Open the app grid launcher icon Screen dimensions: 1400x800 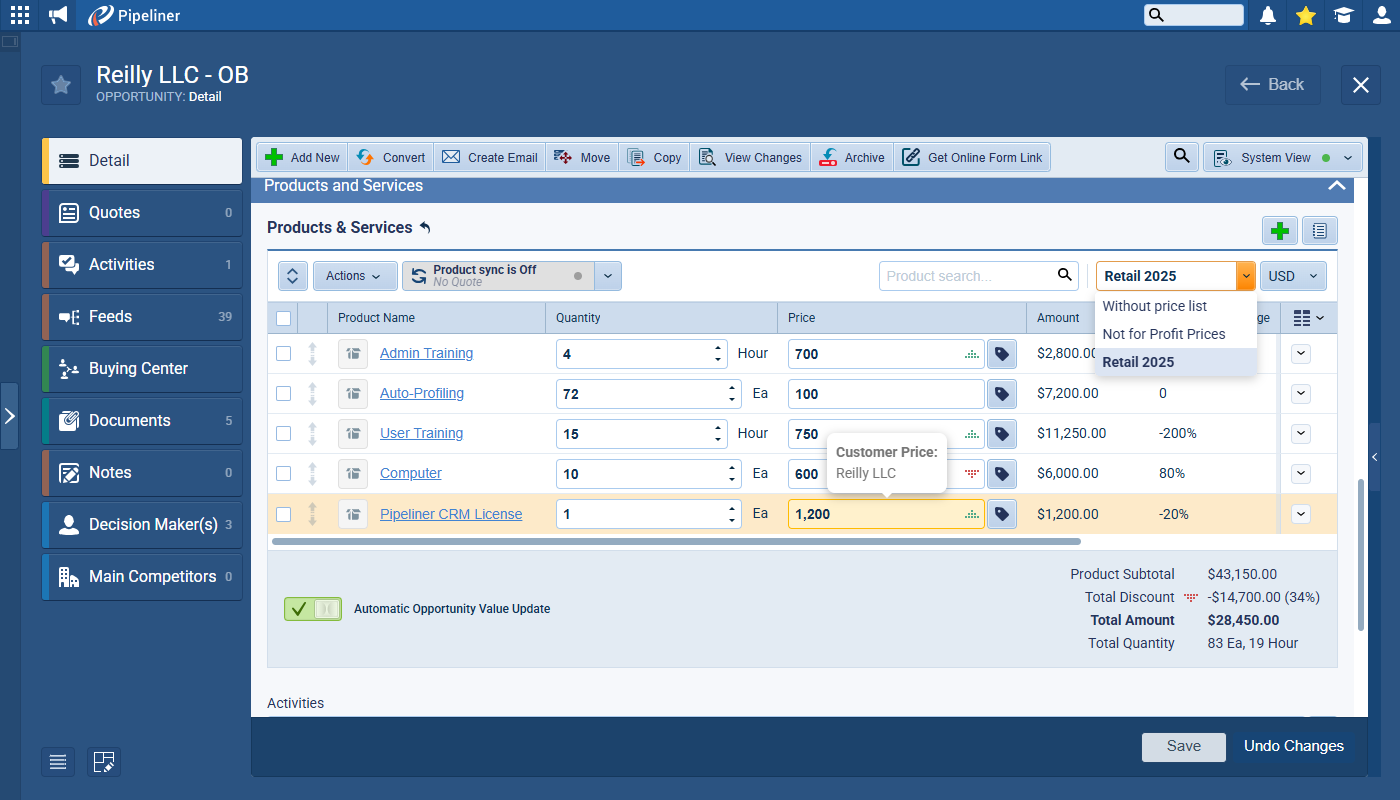20,15
